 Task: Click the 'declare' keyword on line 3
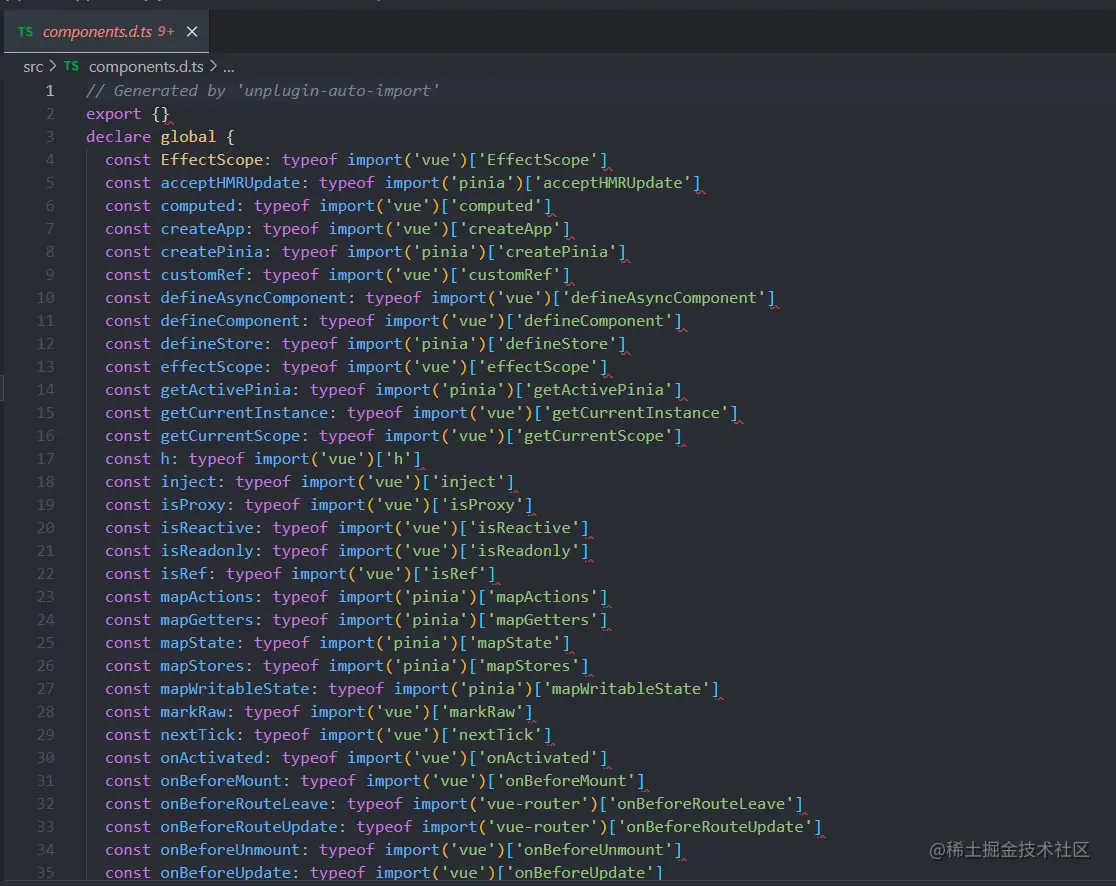tap(118, 137)
